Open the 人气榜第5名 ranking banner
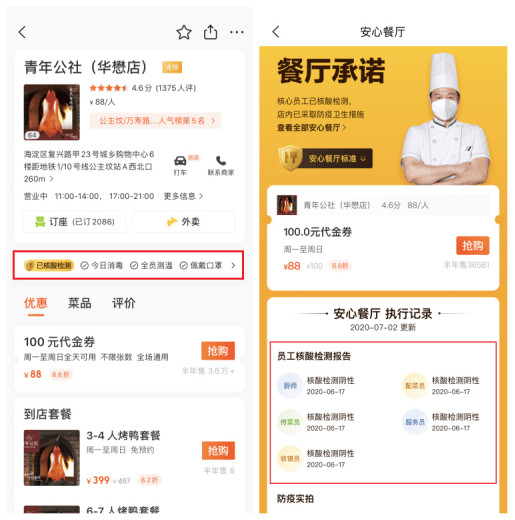Image resolution: width=515 pixels, height=520 pixels. tap(155, 120)
